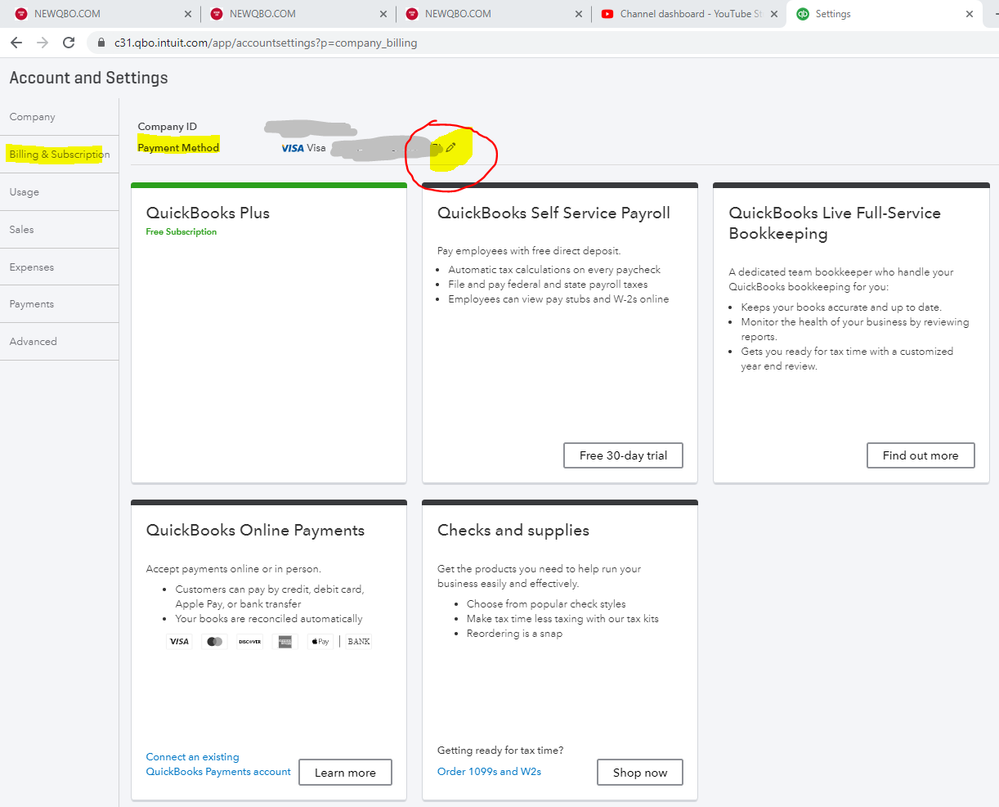Screen dimensions: 999x807
Task: Click 'Accept payments online or in person.' text
Action: (233, 569)
